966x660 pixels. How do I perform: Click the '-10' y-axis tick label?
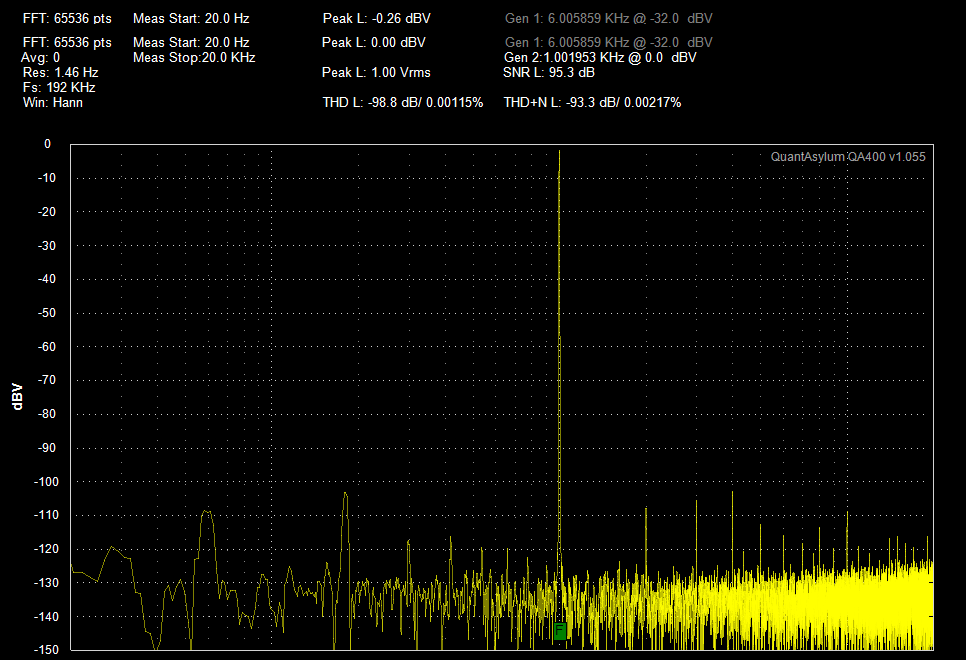pyautogui.click(x=47, y=178)
